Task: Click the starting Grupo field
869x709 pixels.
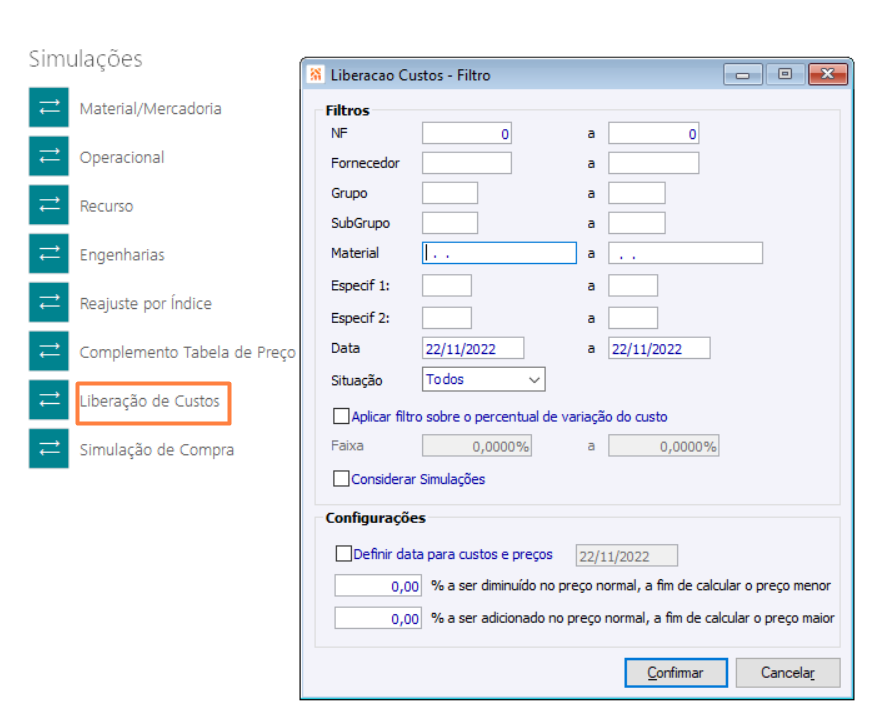Action: (449, 193)
